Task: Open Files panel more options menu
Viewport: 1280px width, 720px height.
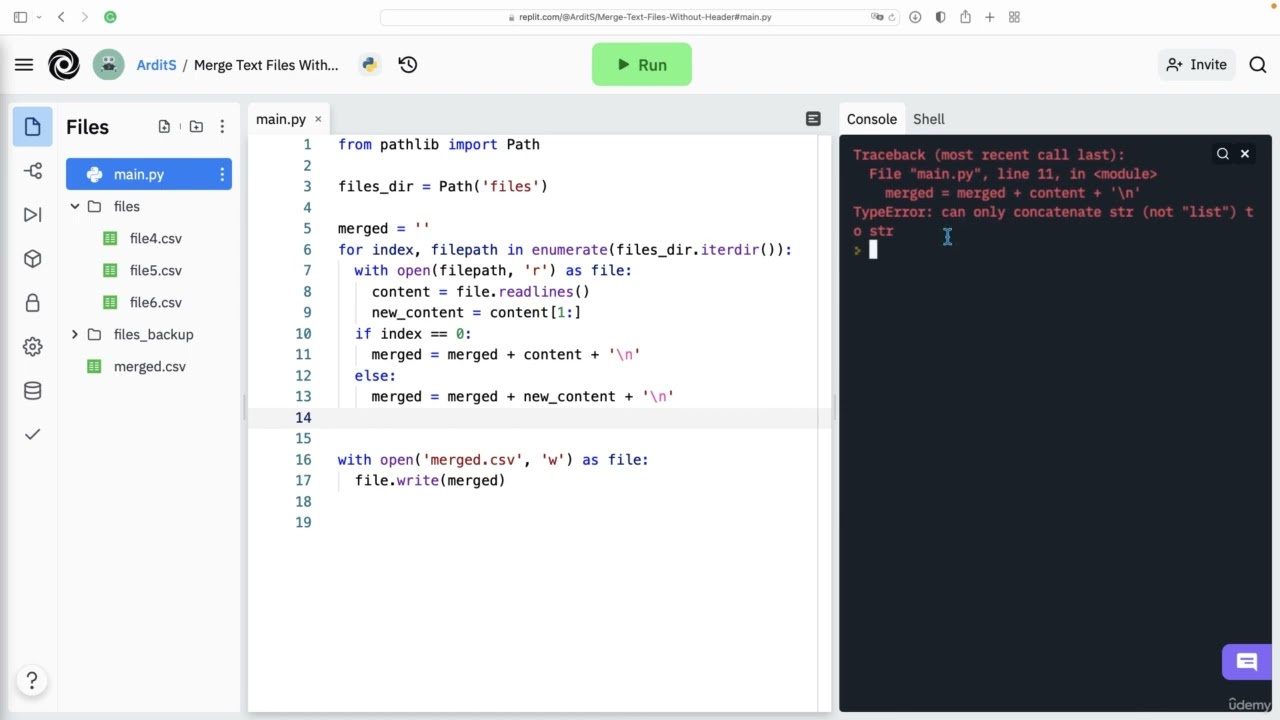Action: tap(222, 127)
